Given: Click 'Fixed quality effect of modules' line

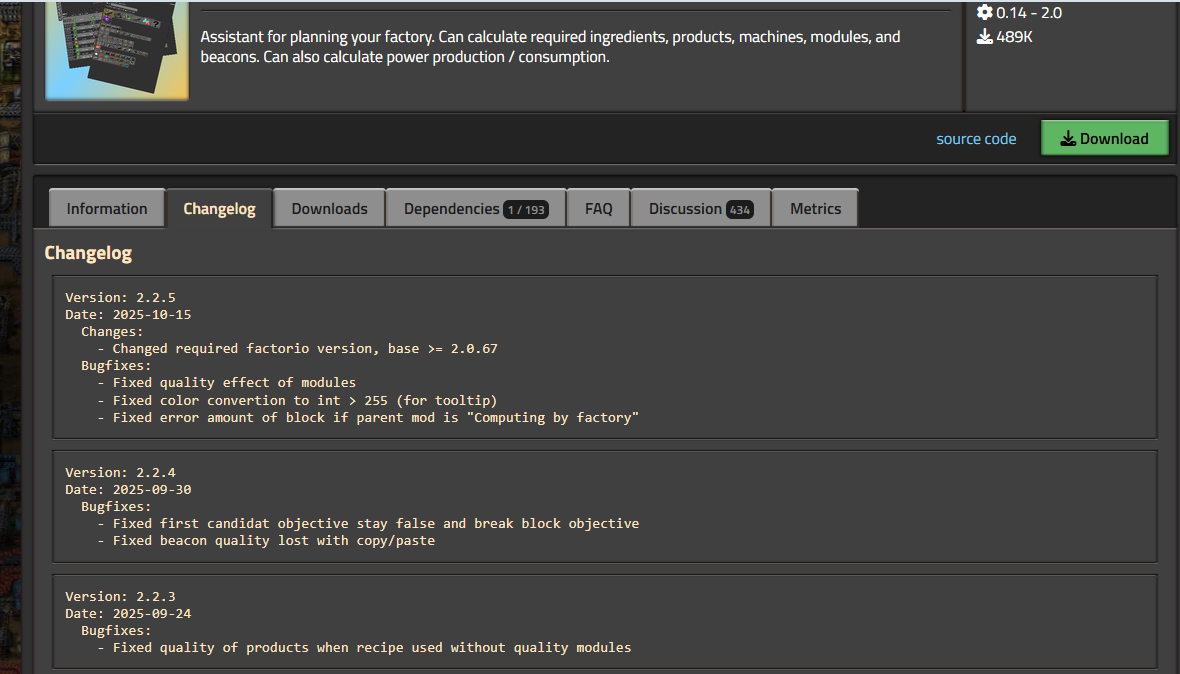Looking at the screenshot, I should coord(227,382).
